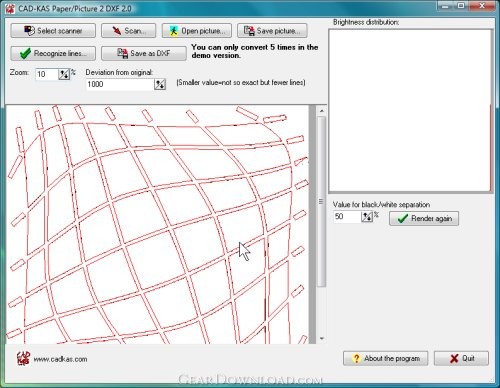The width and height of the screenshot is (500, 388).
Task: Click the www.cadkas.com website link
Action: click(60, 359)
